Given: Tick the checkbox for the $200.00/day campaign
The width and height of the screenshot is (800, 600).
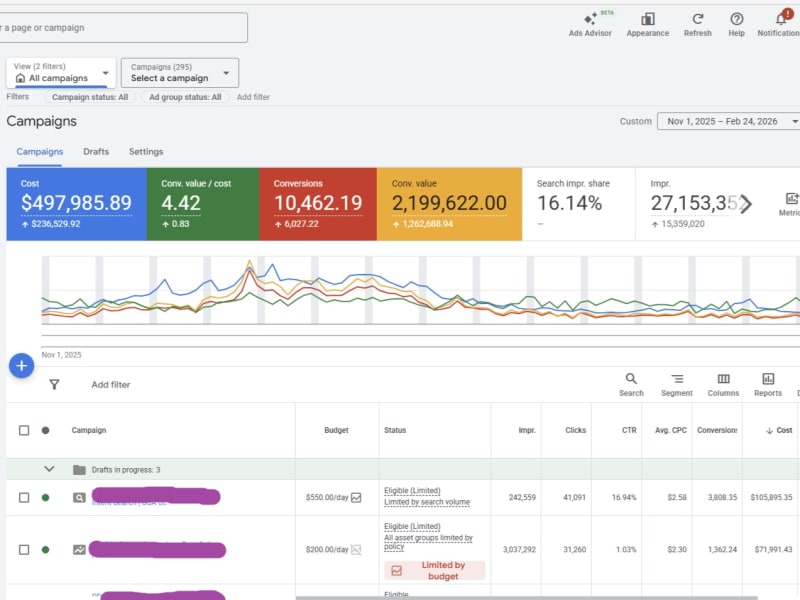Looking at the screenshot, I should click(24, 549).
